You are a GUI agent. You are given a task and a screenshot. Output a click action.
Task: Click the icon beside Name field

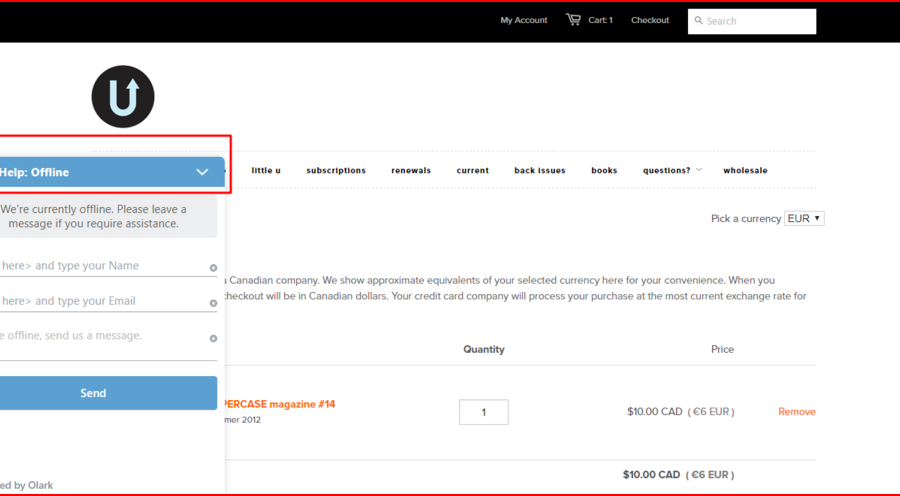coord(213,268)
